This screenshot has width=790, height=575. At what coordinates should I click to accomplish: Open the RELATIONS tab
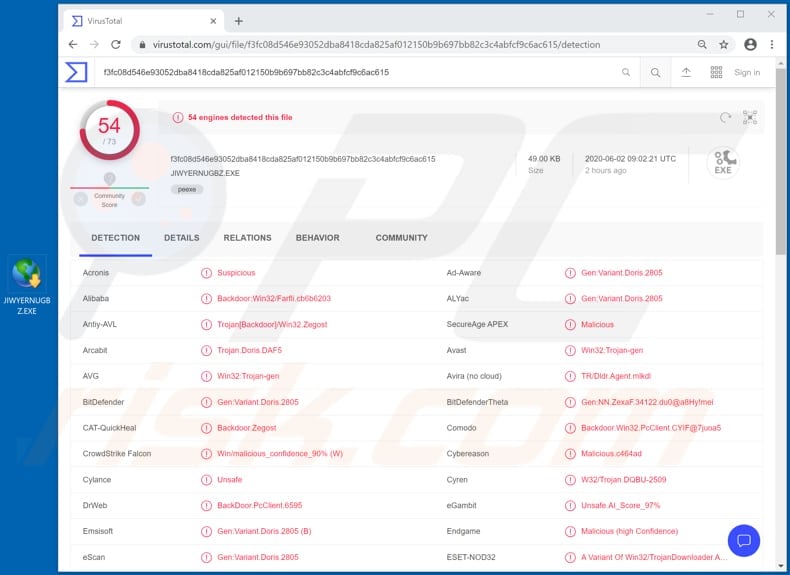pyautogui.click(x=247, y=238)
